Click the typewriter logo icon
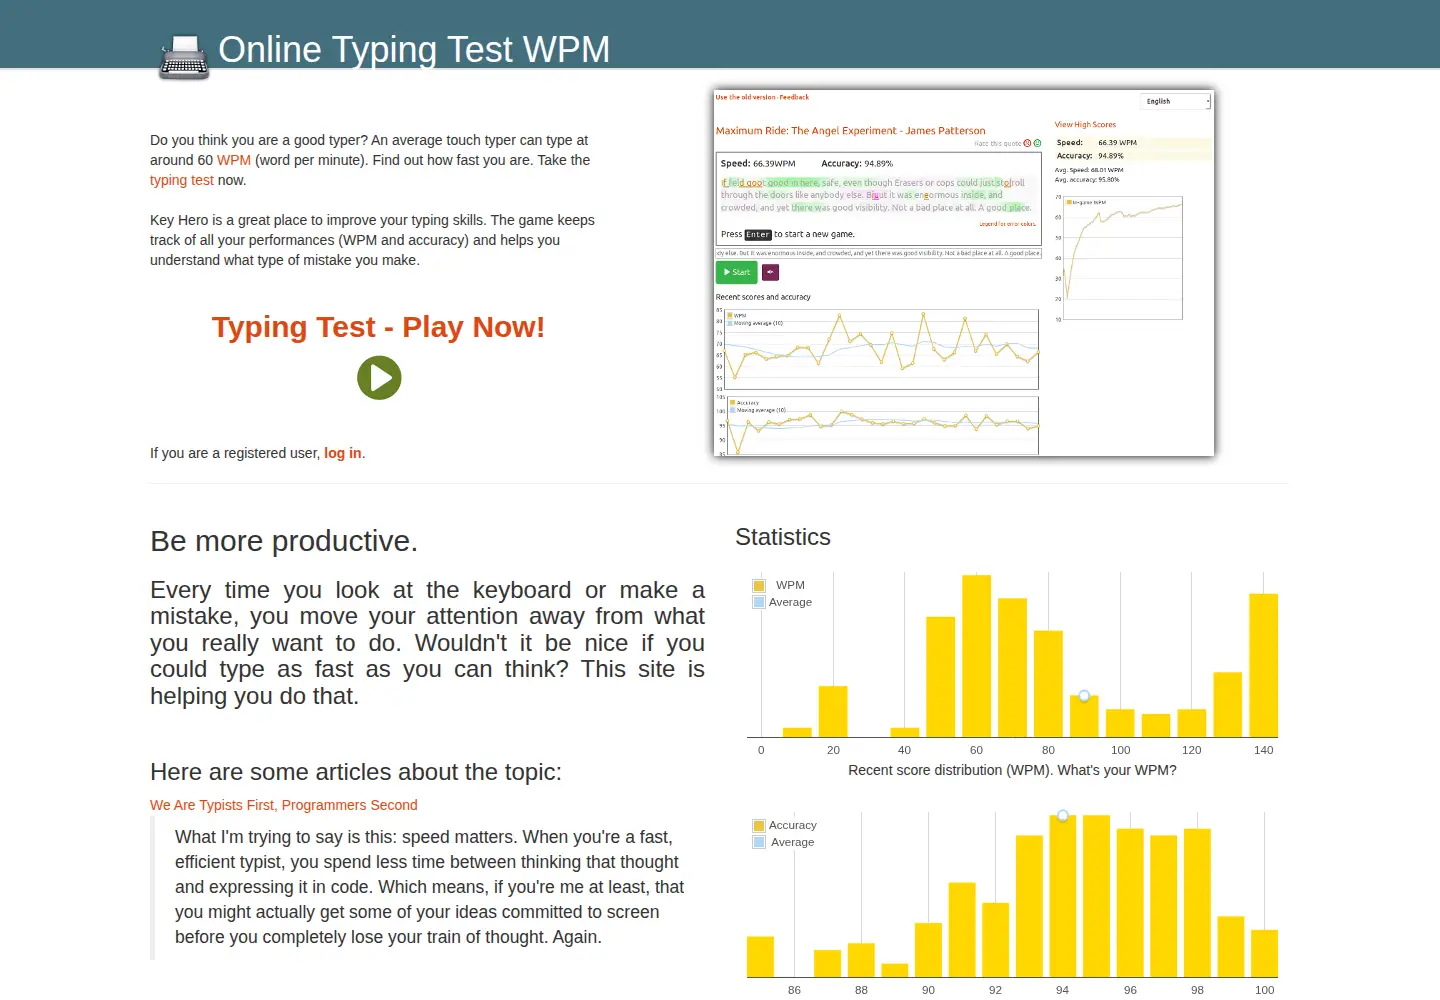1440x1000 pixels. click(x=184, y=57)
